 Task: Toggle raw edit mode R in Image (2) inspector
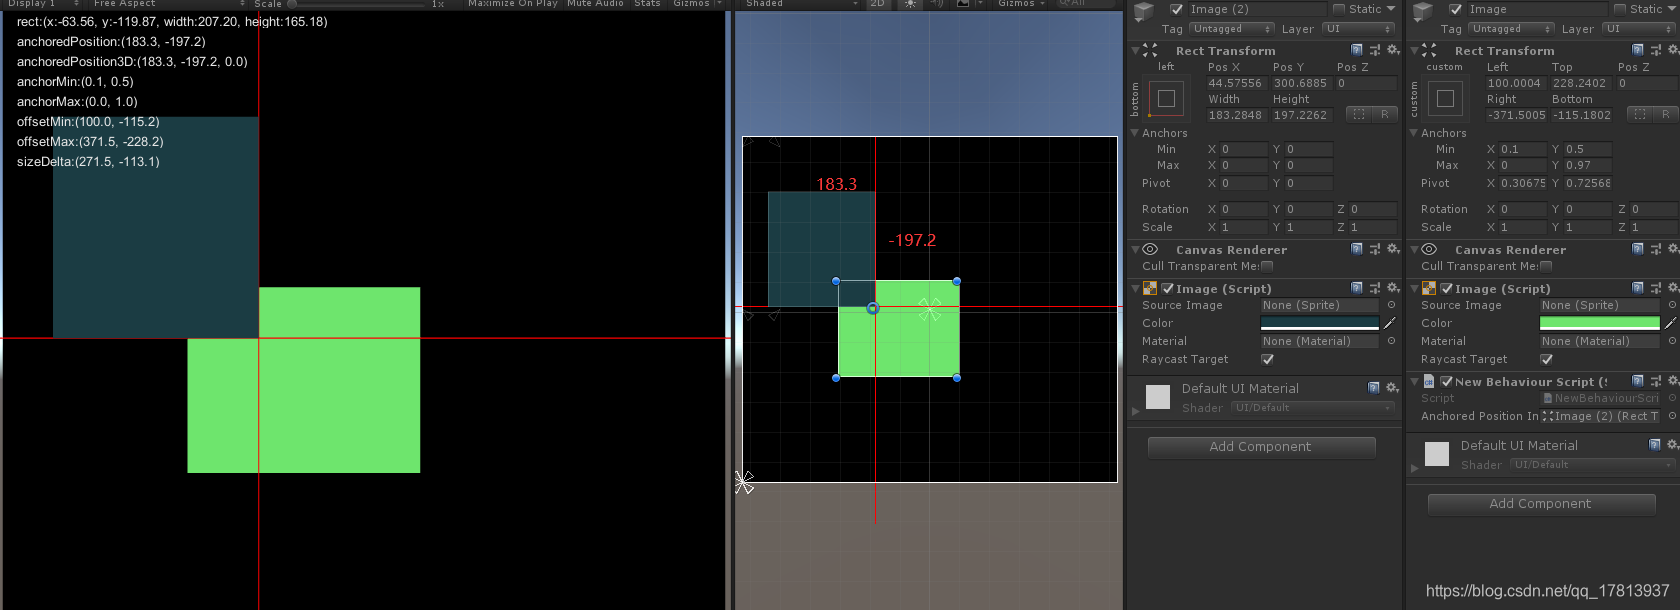(1385, 114)
